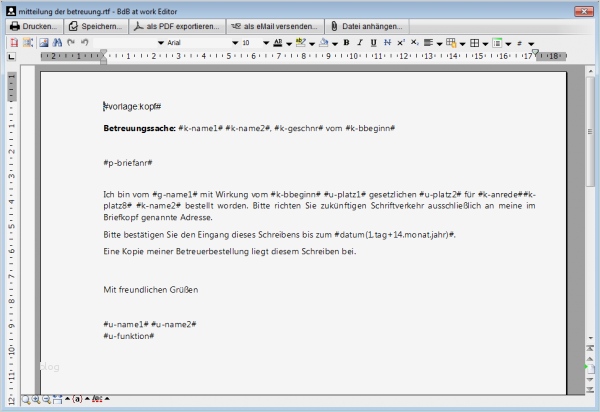The height and width of the screenshot is (412, 600).
Task: Click the list numbering icon
Action: (497, 43)
